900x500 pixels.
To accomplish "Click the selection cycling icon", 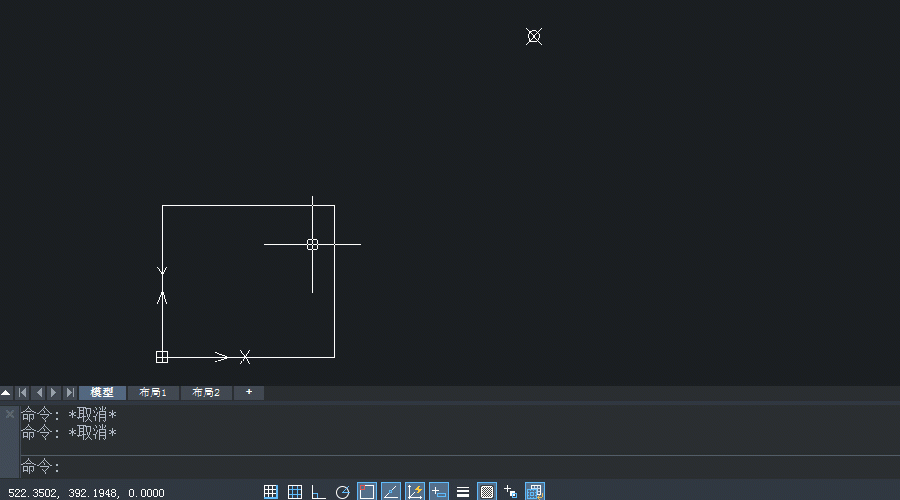I will [x=511, y=491].
